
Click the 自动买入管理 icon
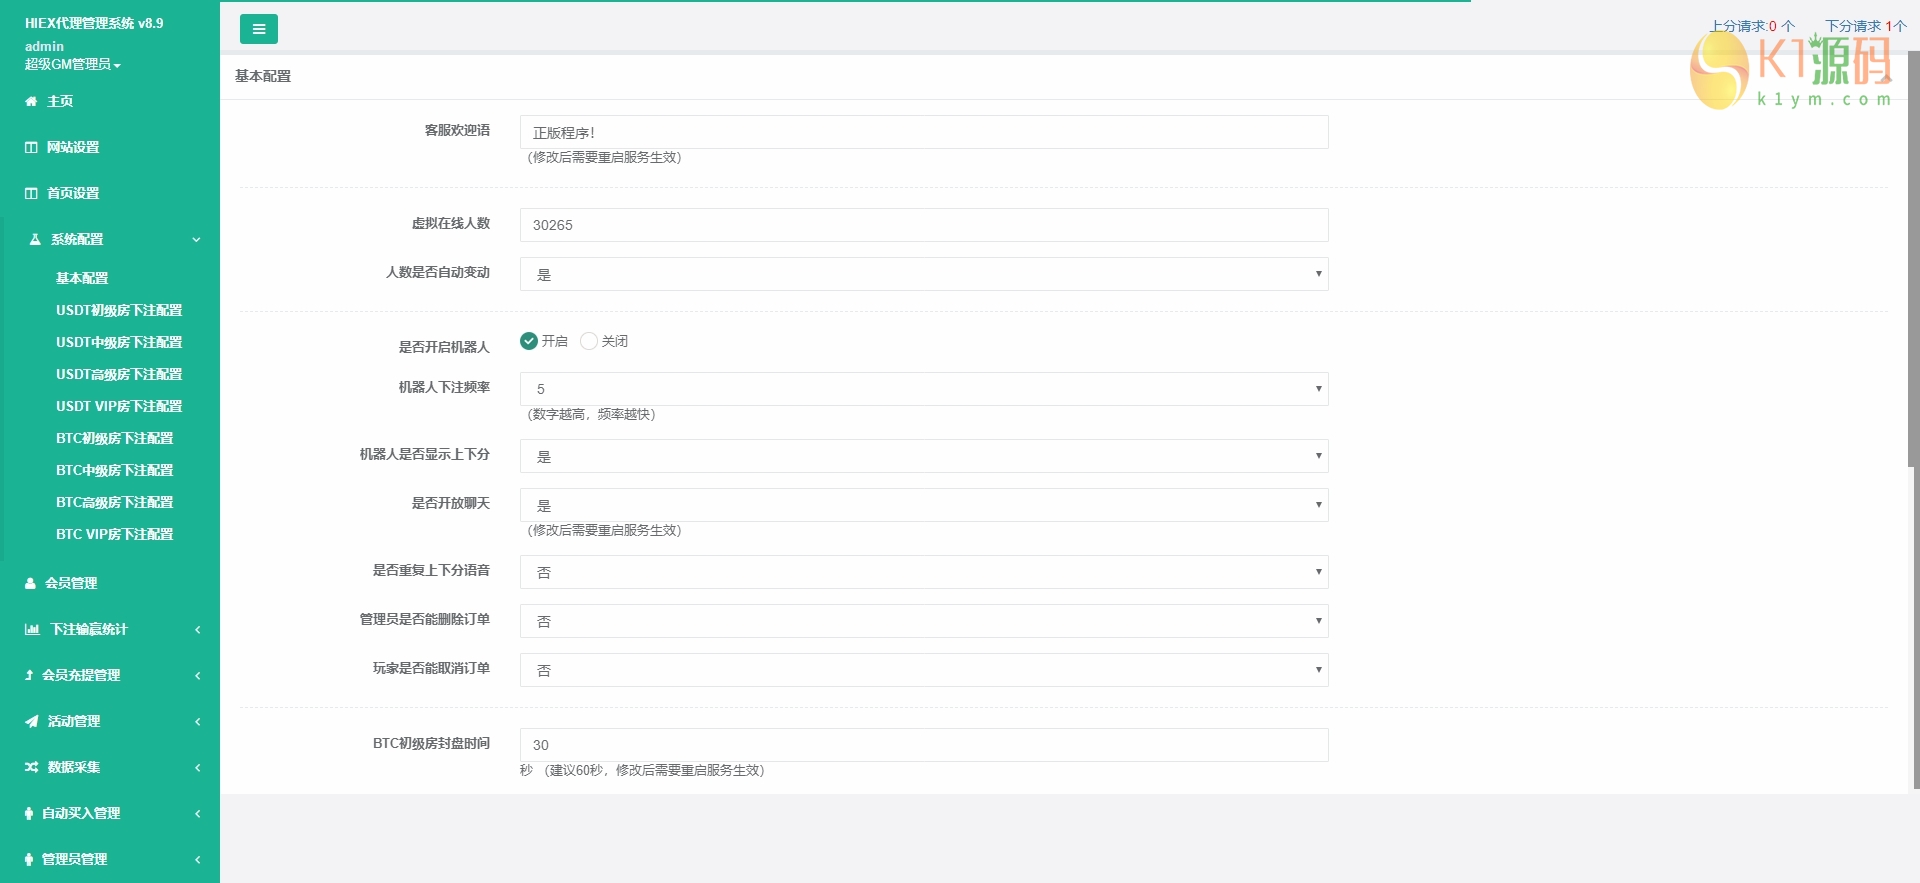click(x=29, y=813)
